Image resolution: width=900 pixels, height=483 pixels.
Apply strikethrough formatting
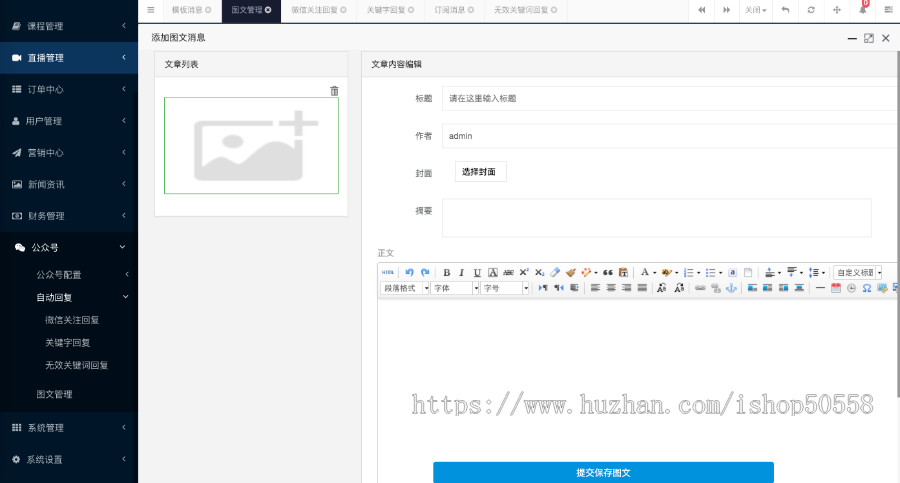click(508, 272)
